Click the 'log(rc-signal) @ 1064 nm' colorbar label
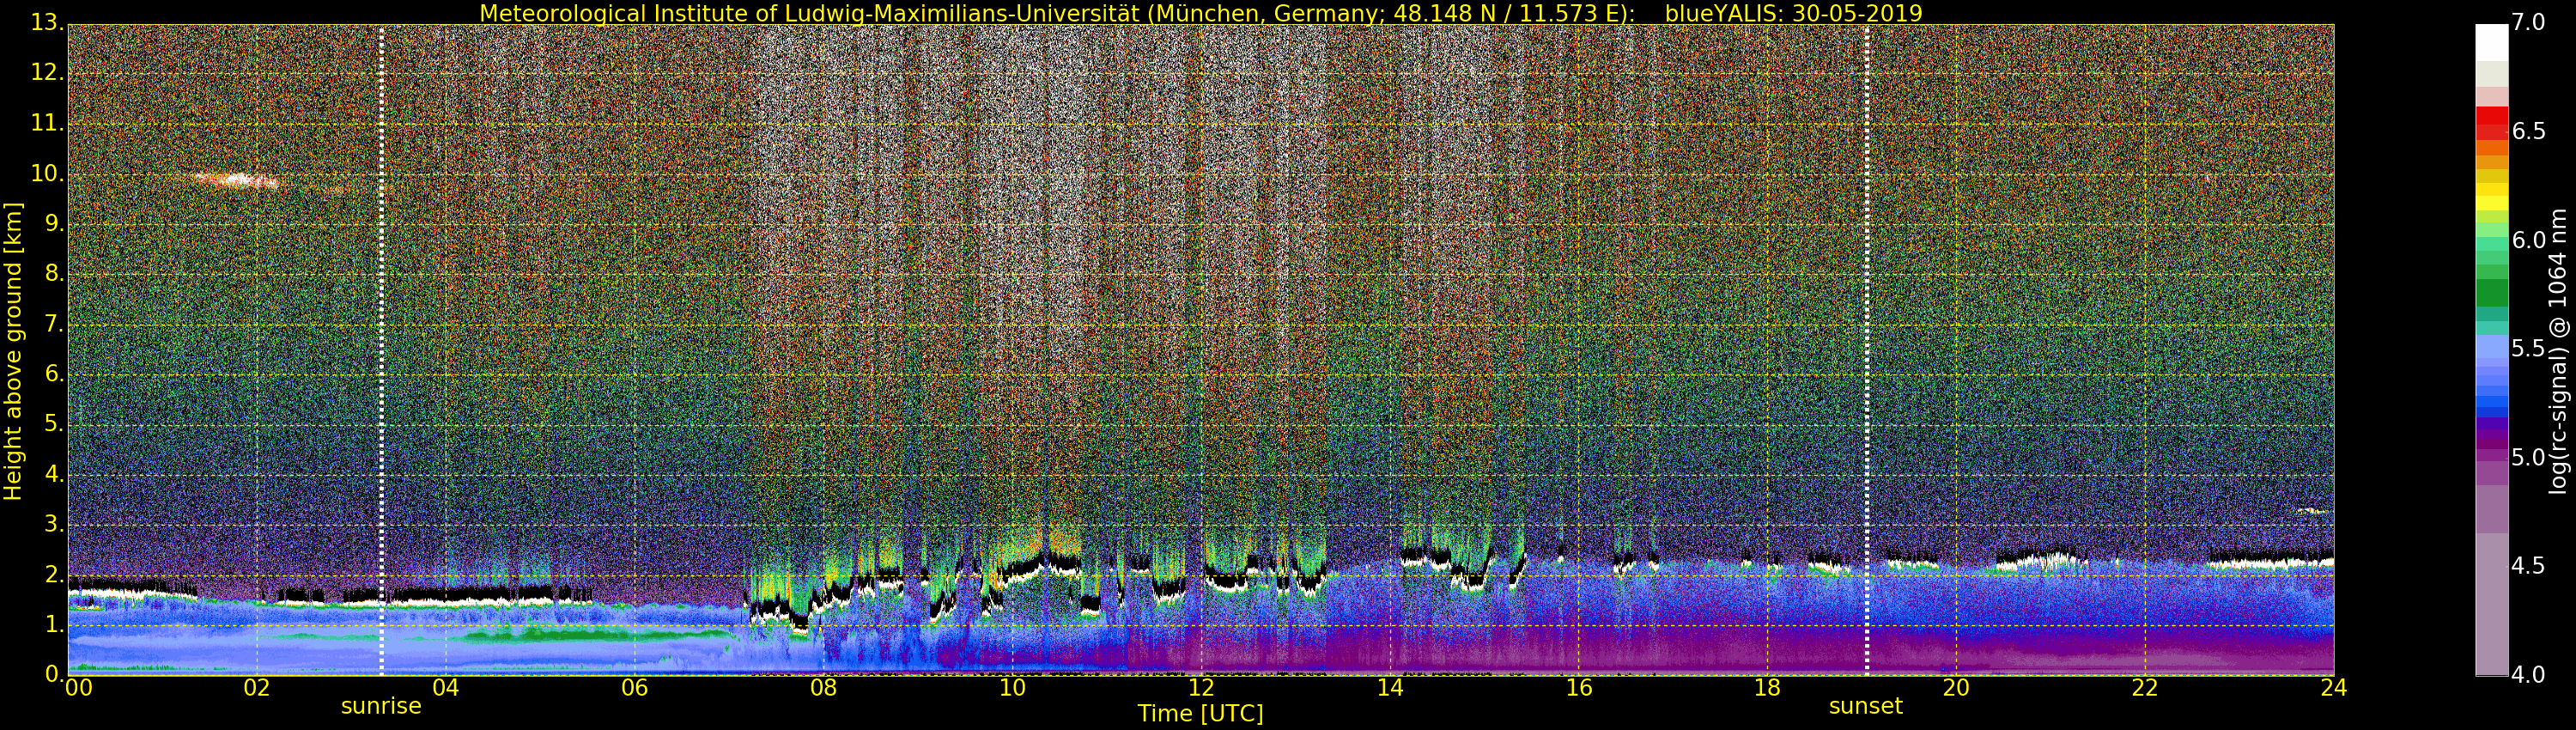 [x=2558, y=351]
